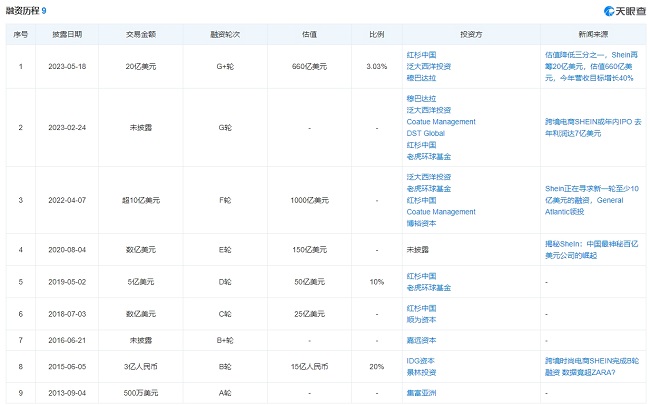Click the 融资历程 9 section heading
This screenshot has width=650, height=405.
pyautogui.click(x=26, y=11)
